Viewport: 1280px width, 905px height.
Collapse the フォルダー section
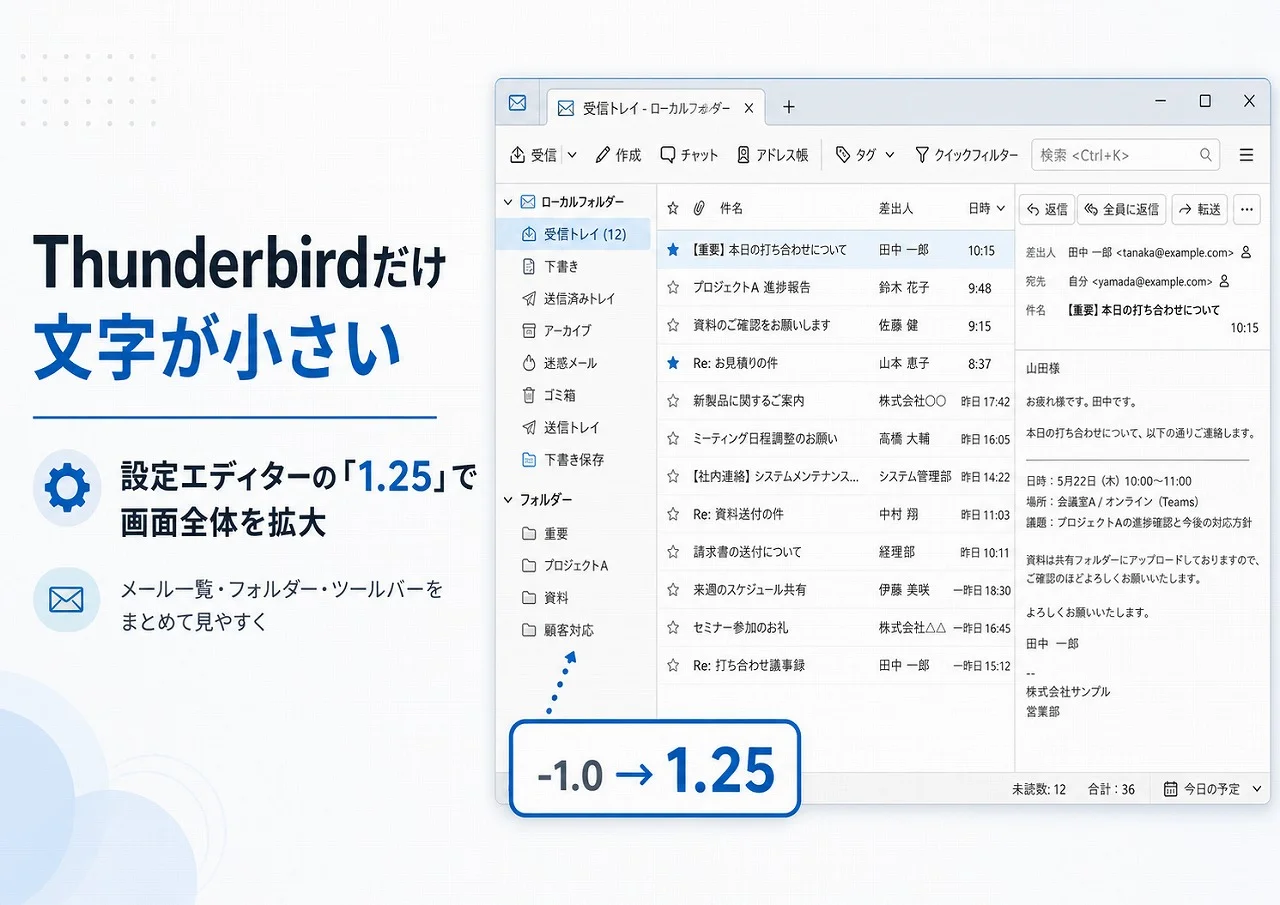pyautogui.click(x=508, y=499)
